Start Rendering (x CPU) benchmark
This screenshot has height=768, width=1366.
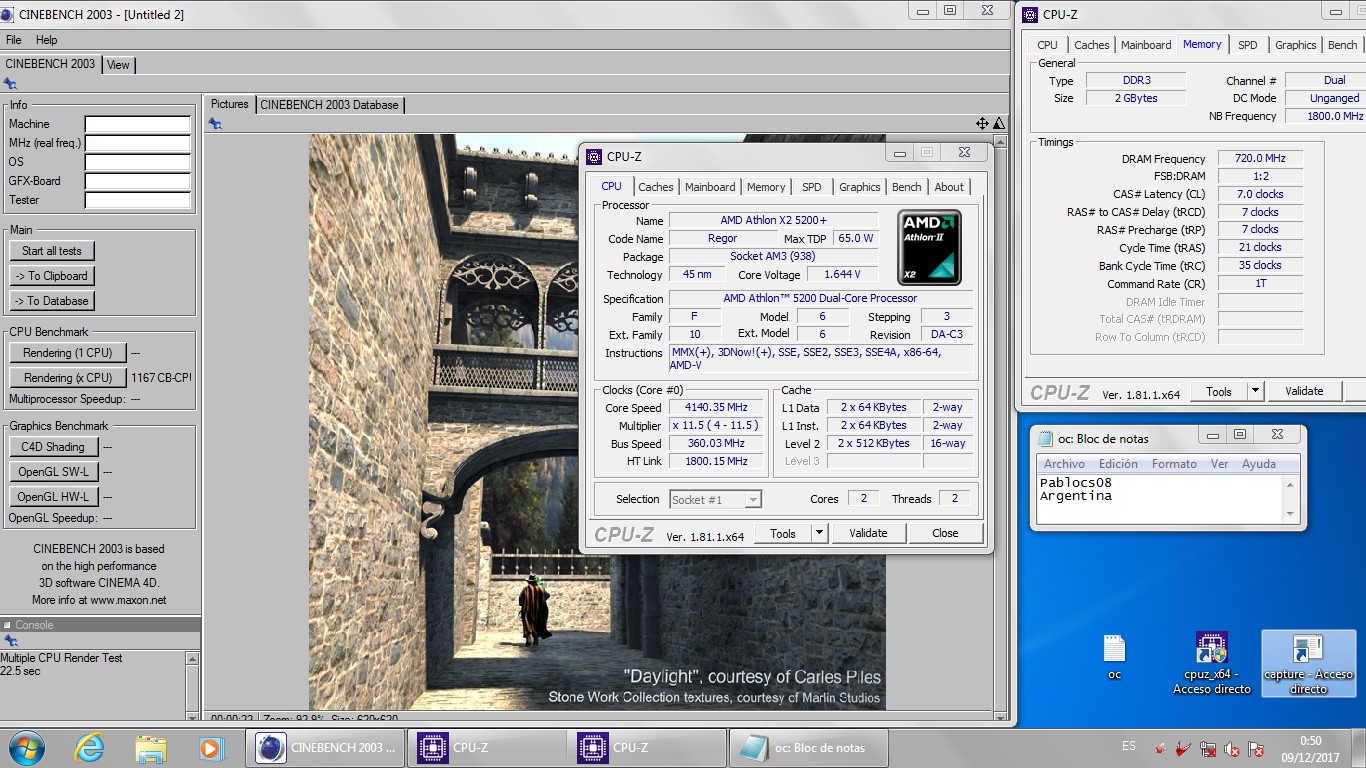coord(68,378)
